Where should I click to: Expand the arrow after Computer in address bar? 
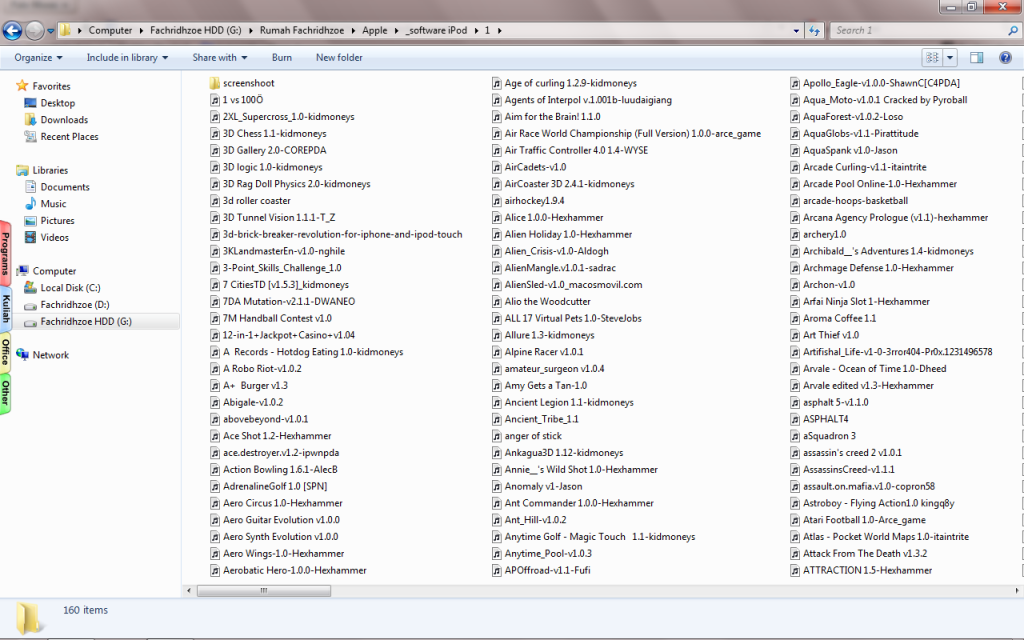(x=140, y=30)
